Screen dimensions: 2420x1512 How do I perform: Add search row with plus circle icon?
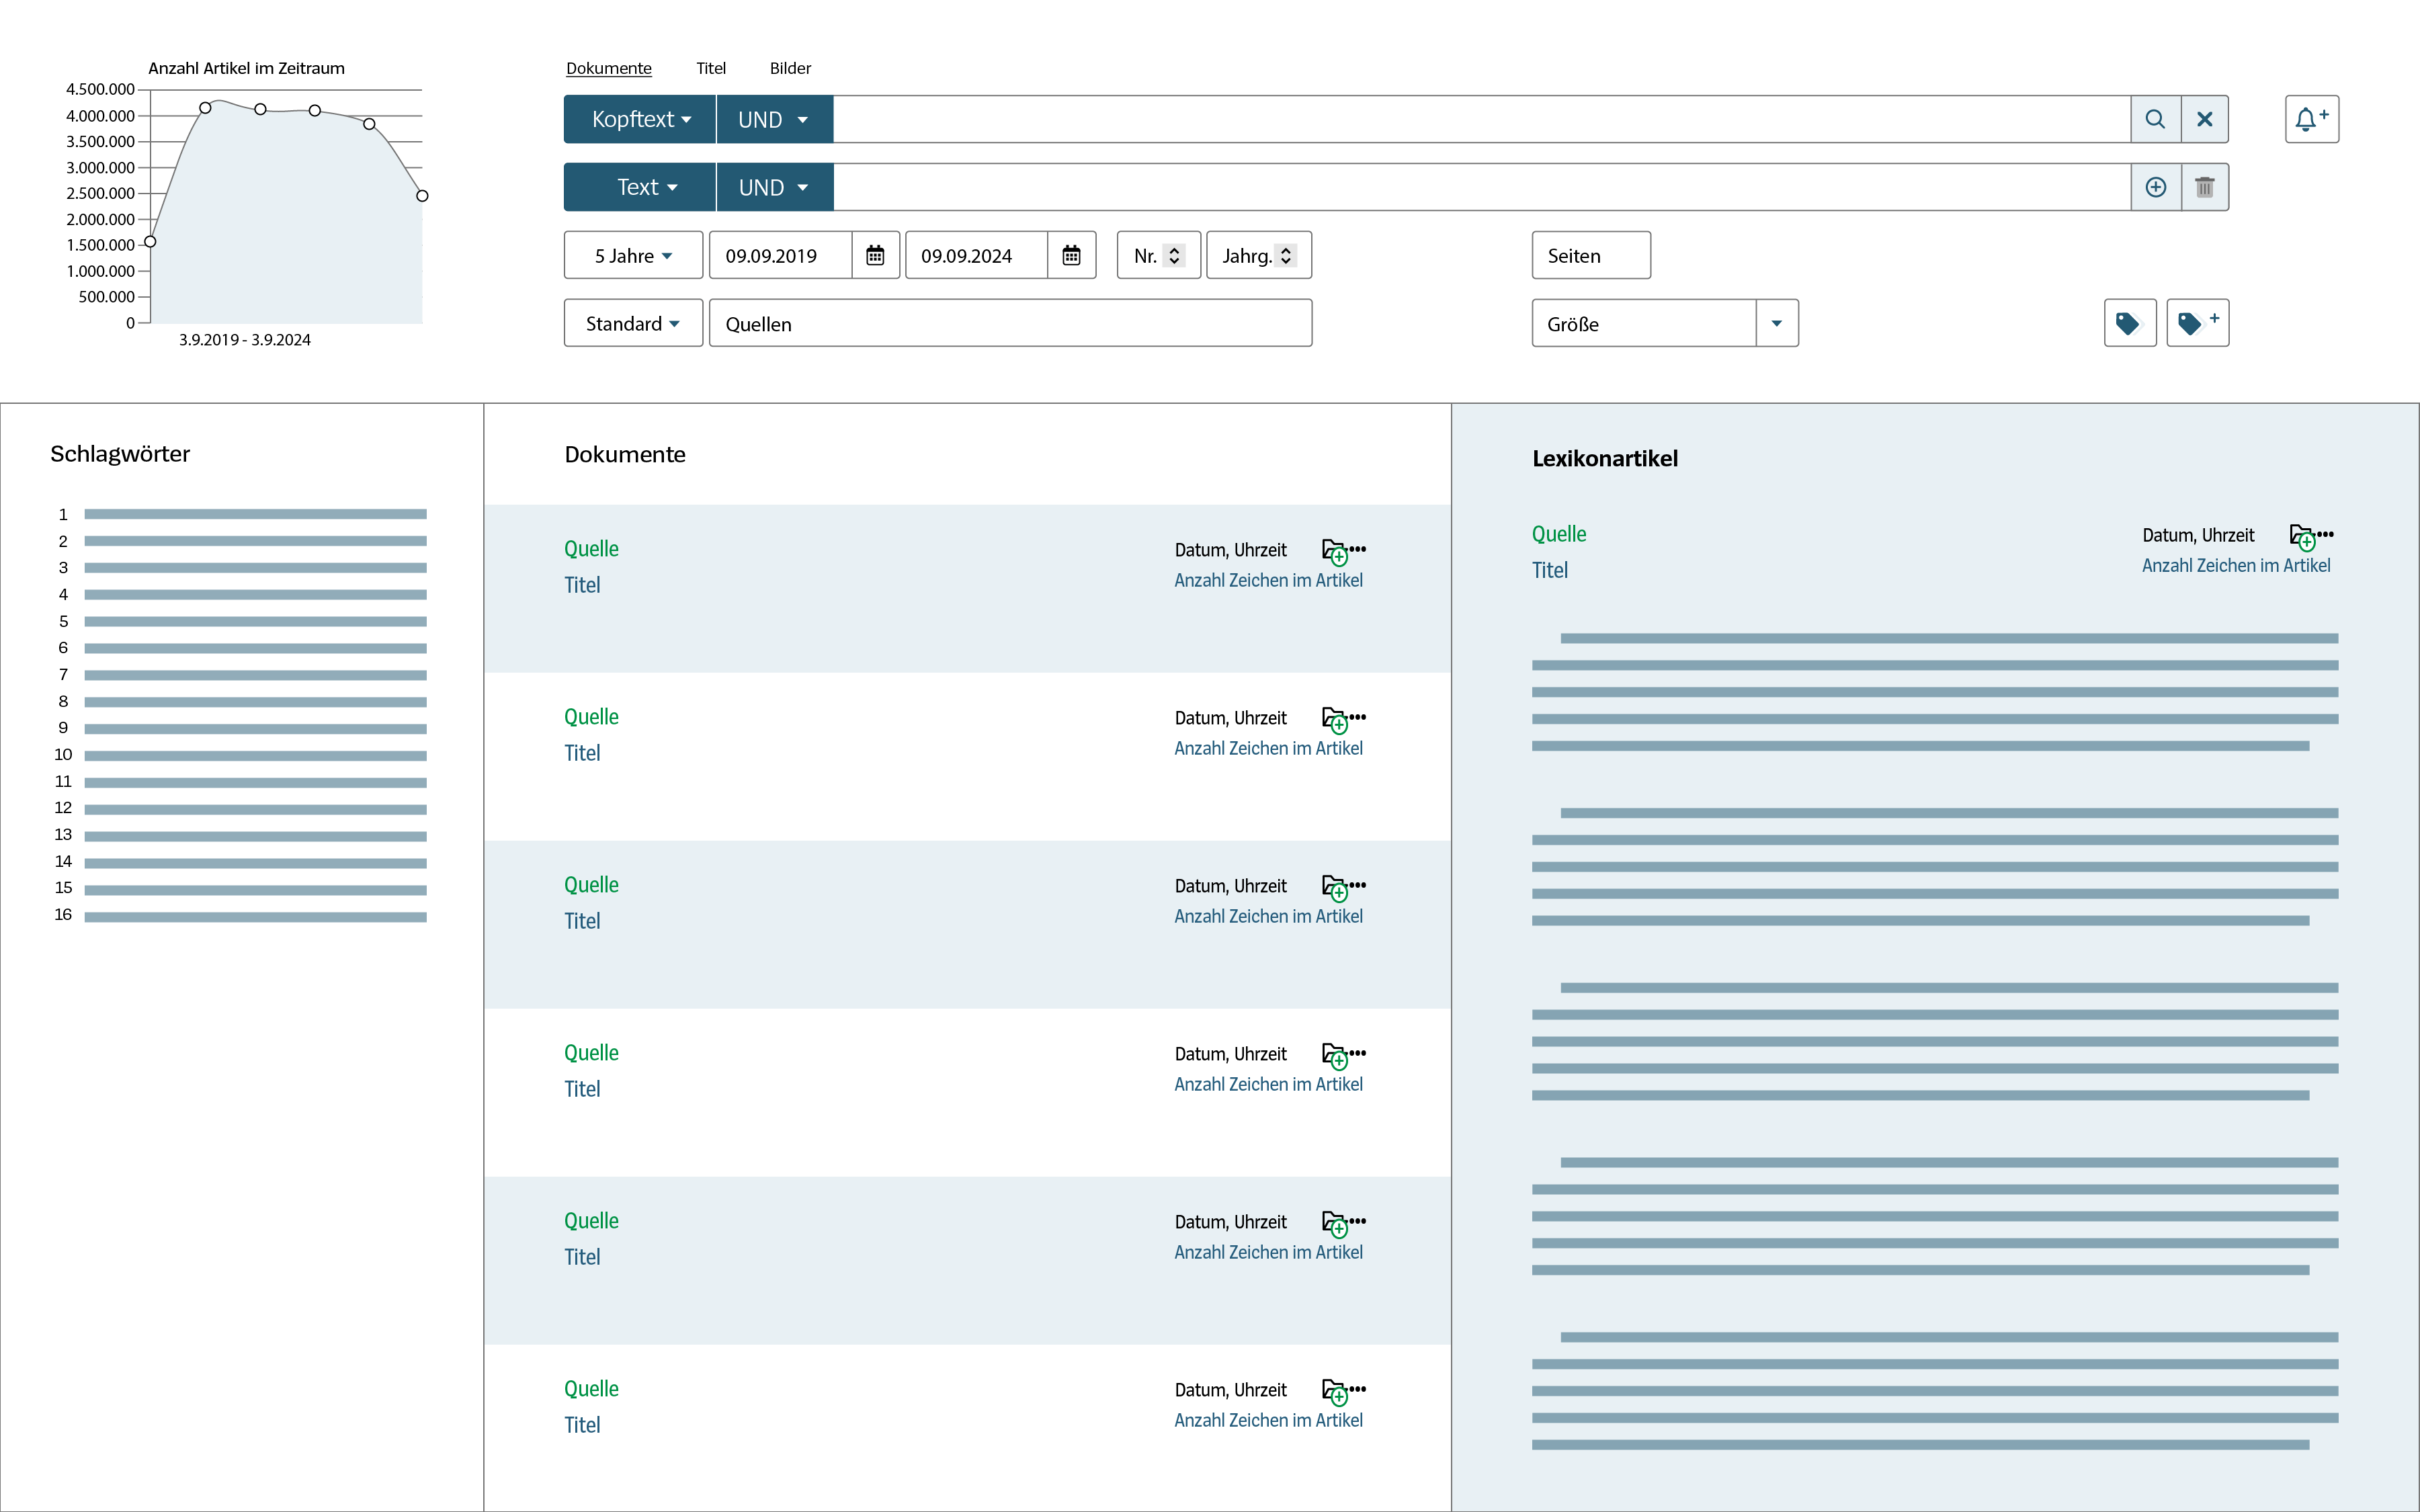click(2155, 187)
